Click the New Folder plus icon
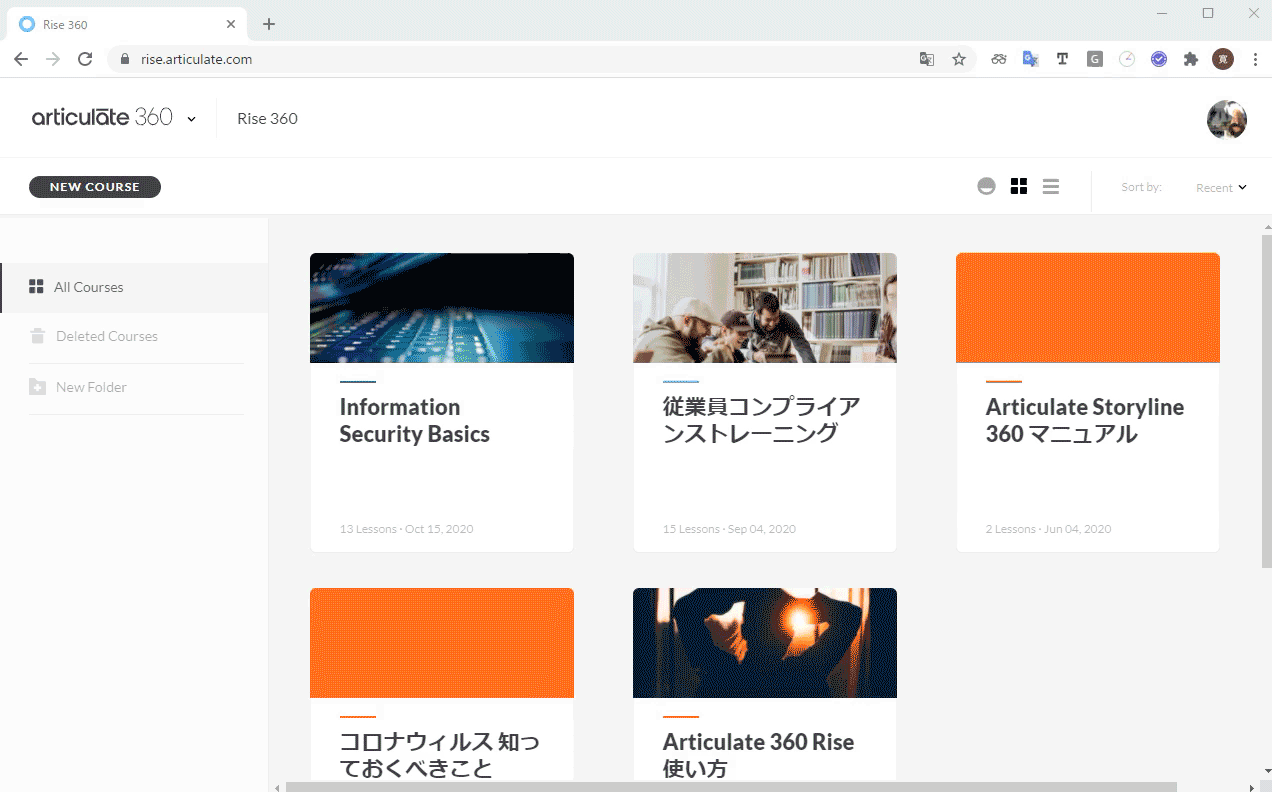Image resolution: width=1272 pixels, height=792 pixels. [37, 387]
